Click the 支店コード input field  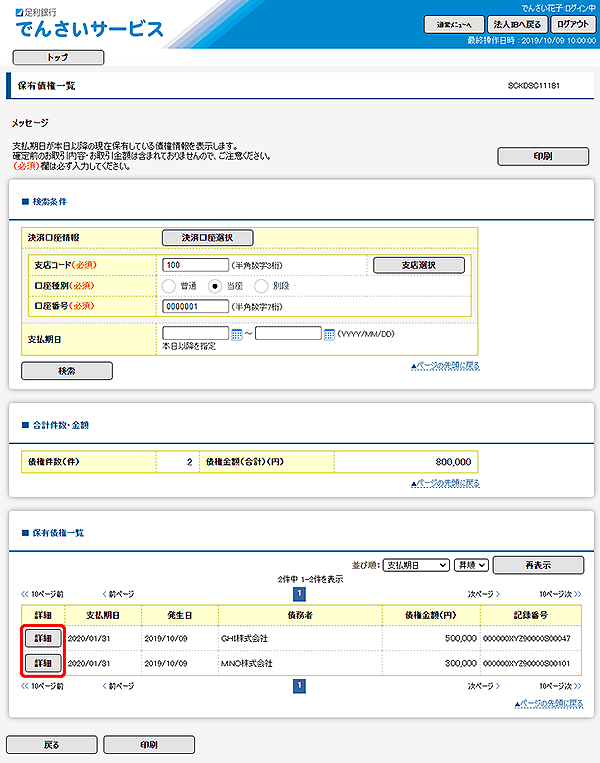195,265
